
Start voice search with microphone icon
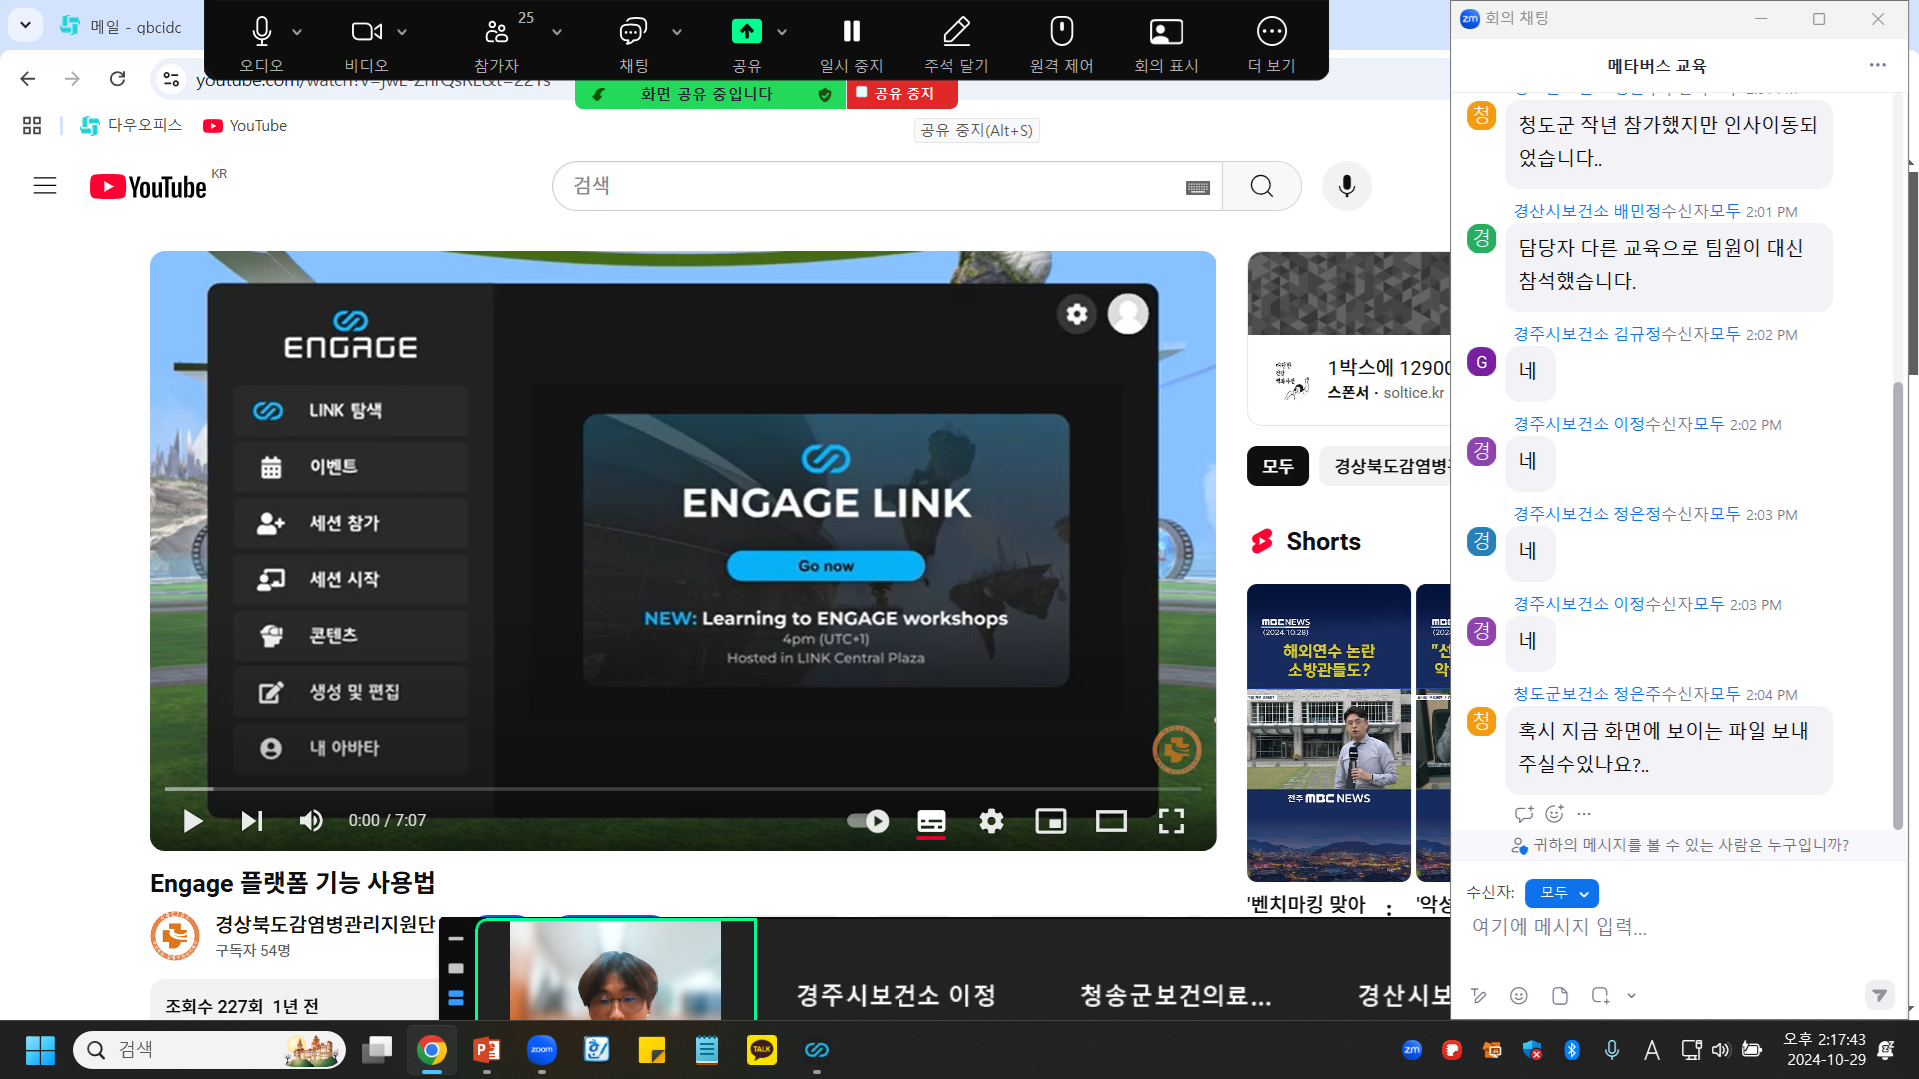[x=1347, y=186]
